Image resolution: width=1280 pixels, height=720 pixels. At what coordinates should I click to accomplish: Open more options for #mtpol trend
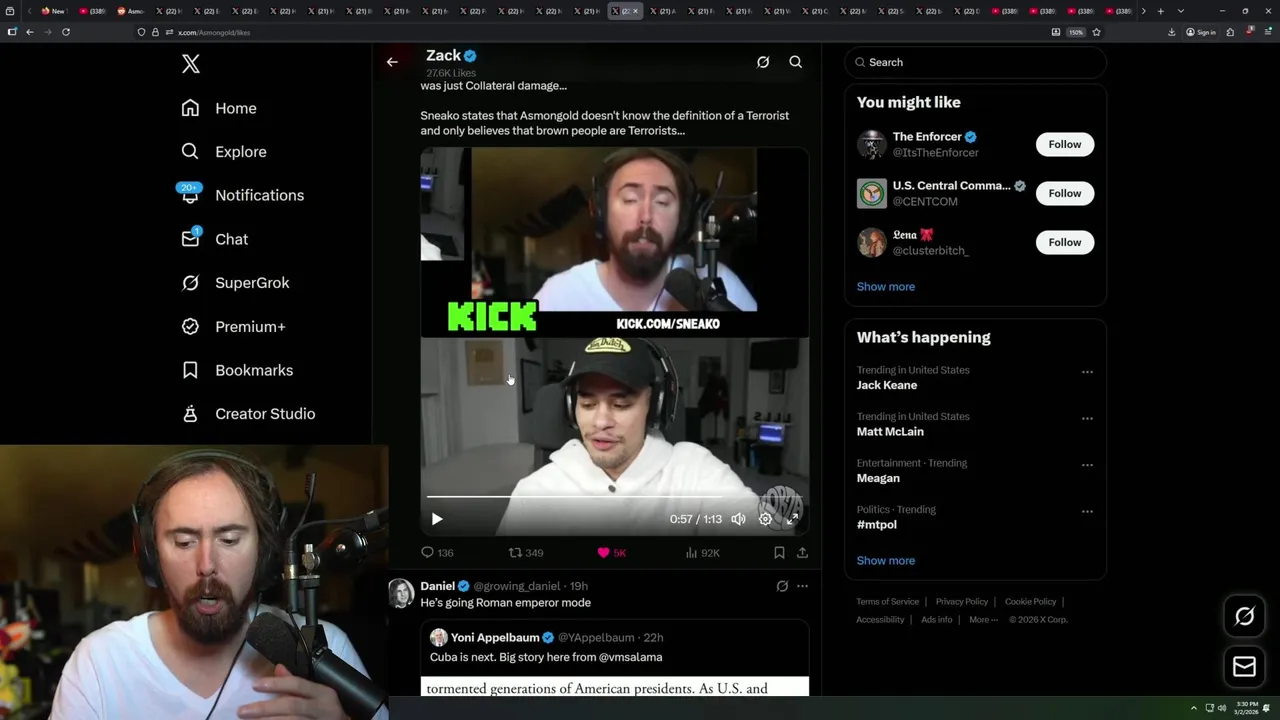(1087, 511)
